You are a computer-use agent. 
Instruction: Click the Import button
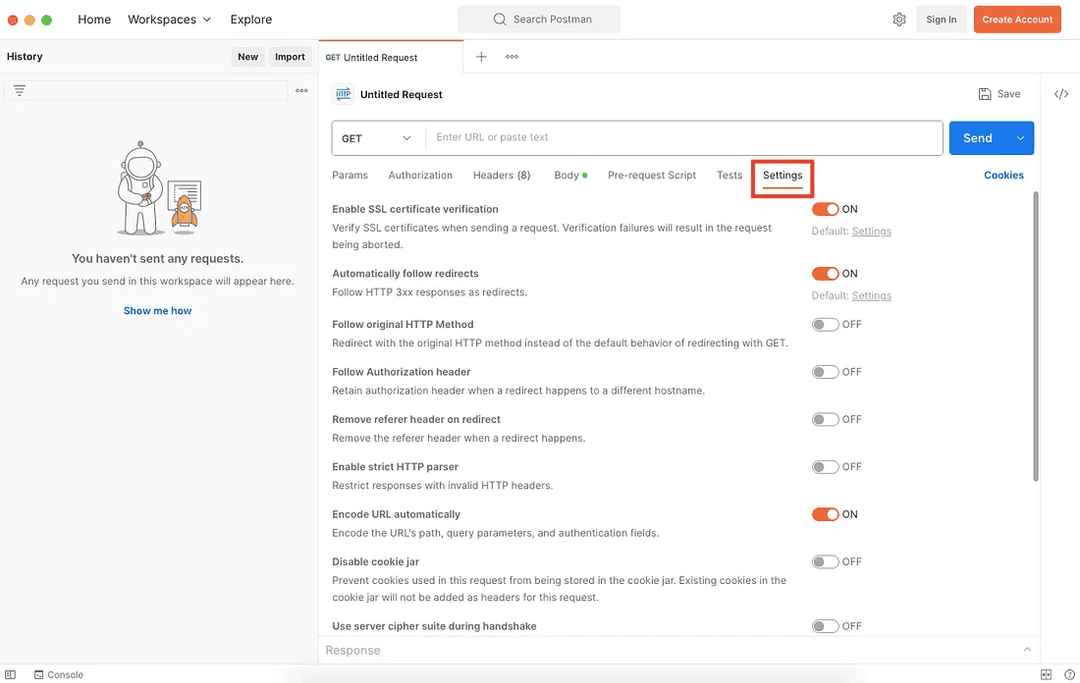(290, 57)
